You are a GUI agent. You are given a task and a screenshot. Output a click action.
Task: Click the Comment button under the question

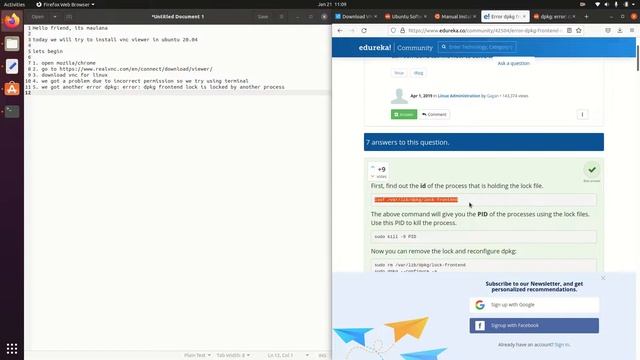click(x=434, y=115)
